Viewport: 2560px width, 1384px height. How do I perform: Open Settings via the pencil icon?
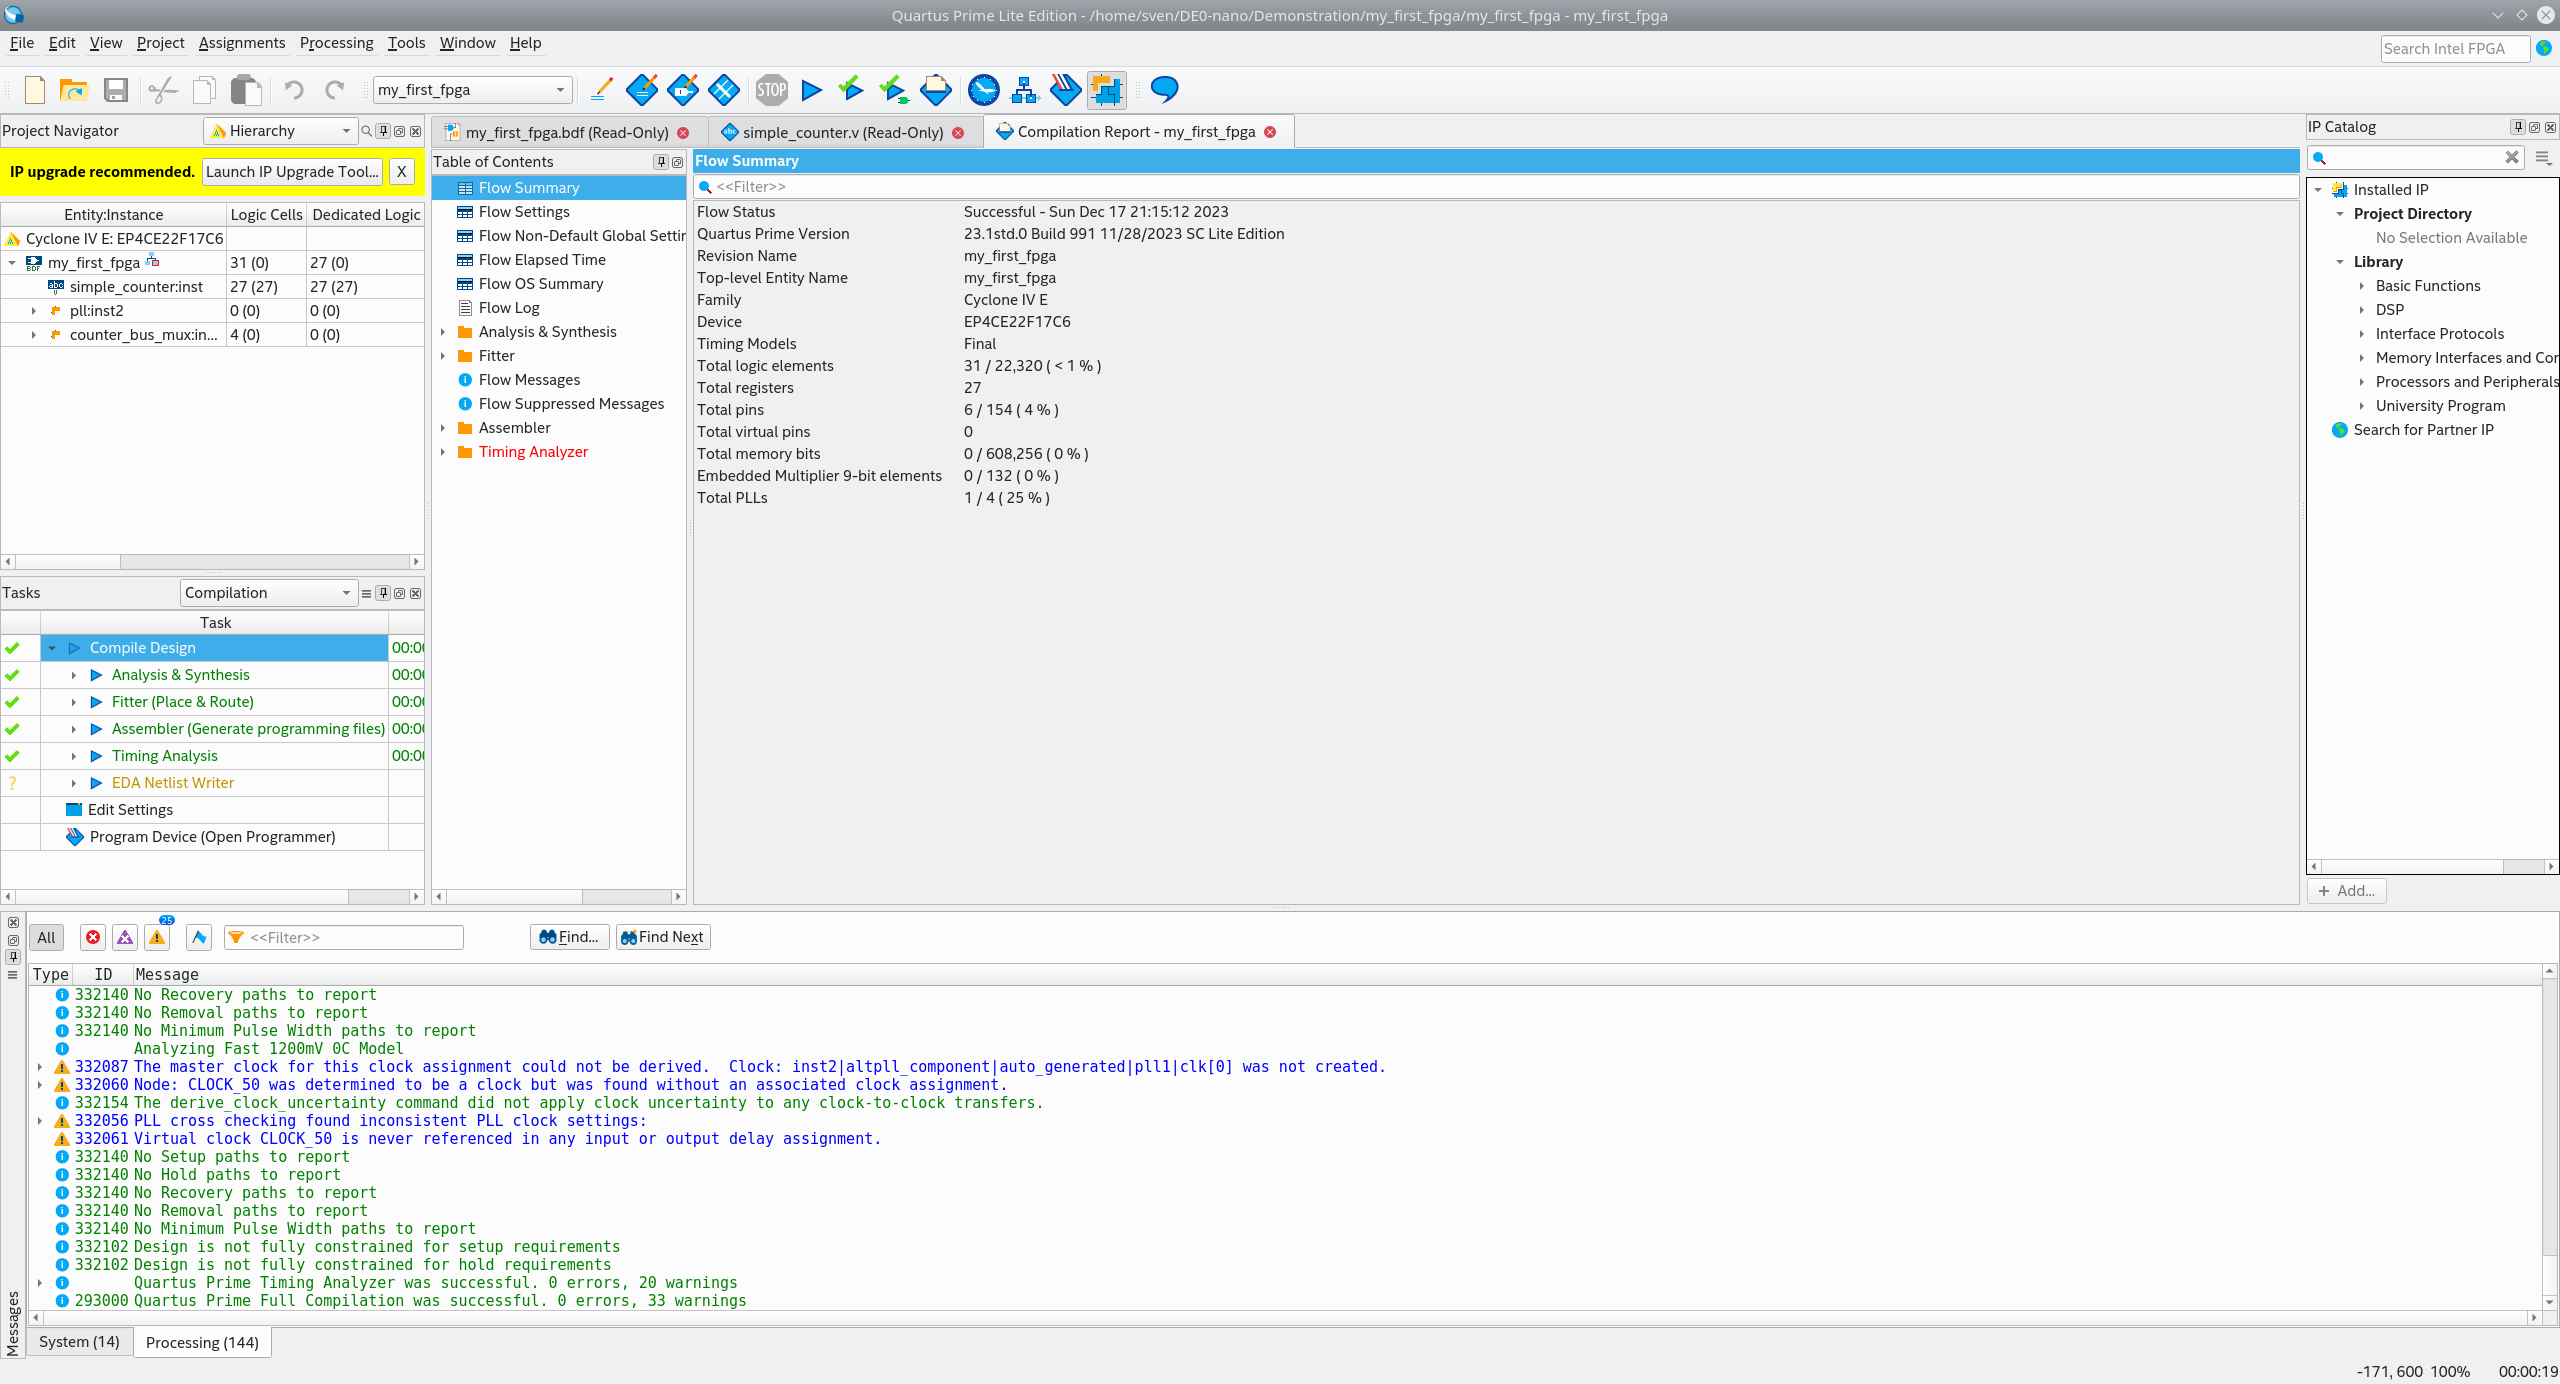click(x=601, y=90)
